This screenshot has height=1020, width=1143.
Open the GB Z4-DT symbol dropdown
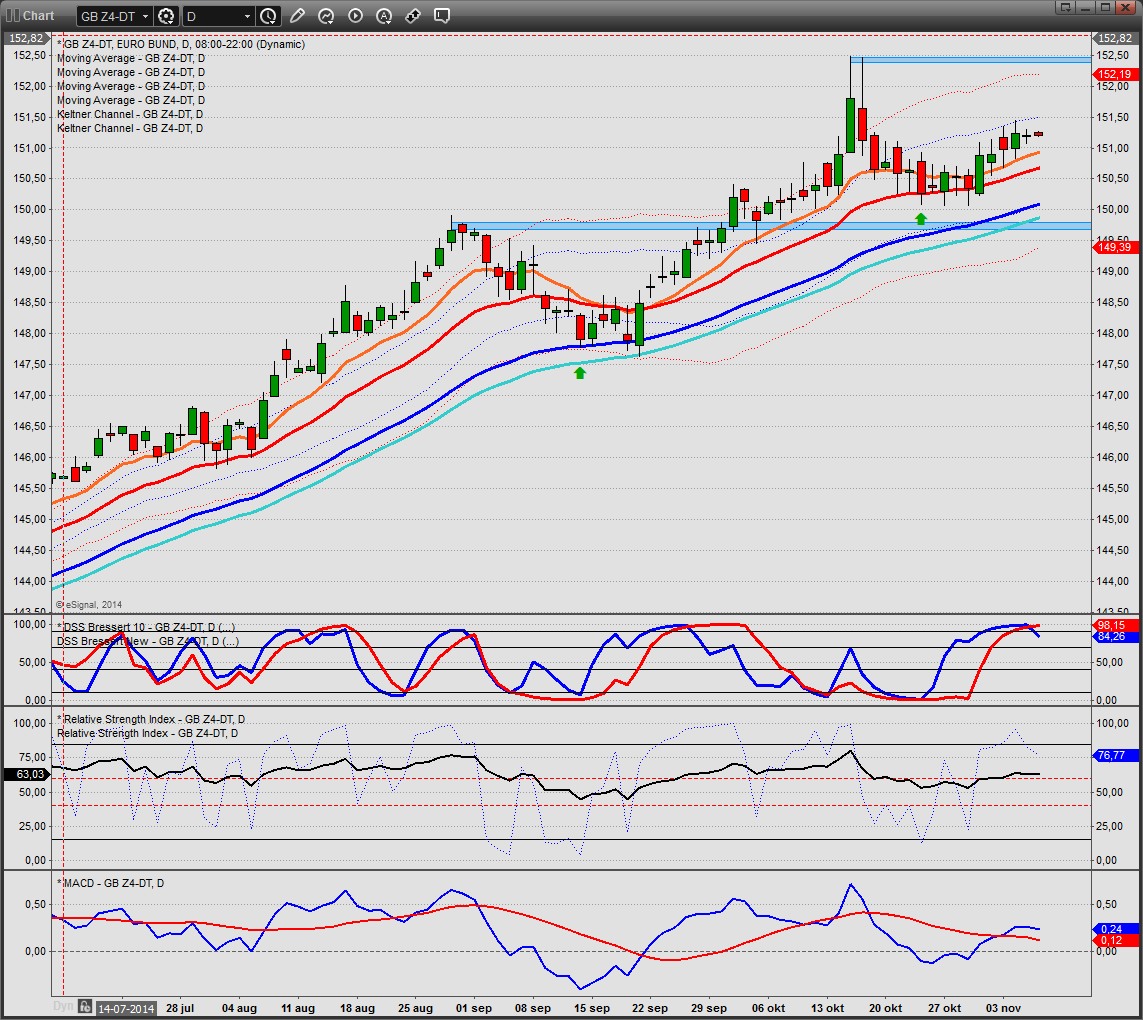click(x=113, y=16)
